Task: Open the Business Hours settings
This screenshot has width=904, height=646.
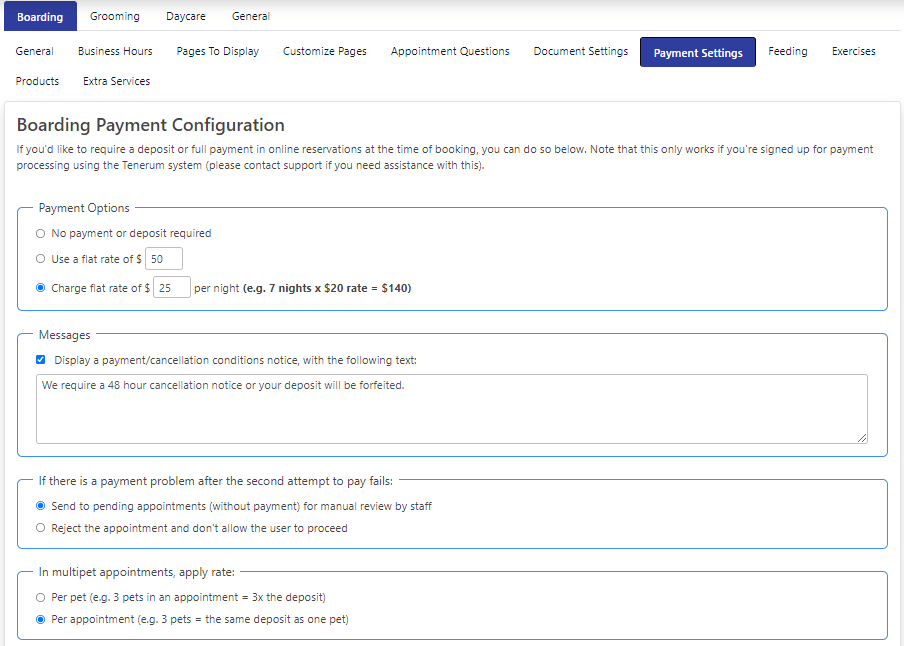Action: pos(115,51)
